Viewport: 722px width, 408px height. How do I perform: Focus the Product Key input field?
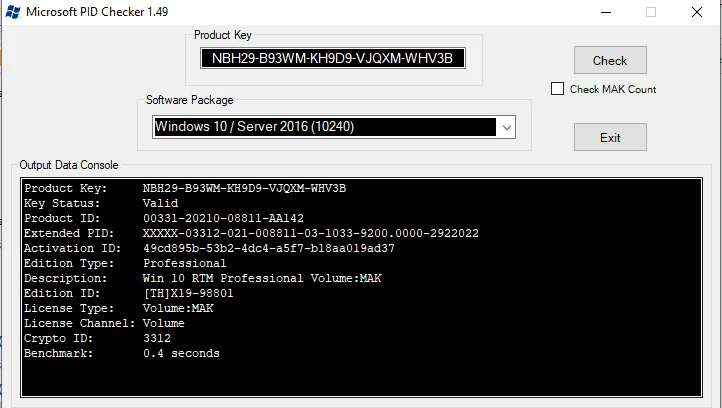click(332, 58)
